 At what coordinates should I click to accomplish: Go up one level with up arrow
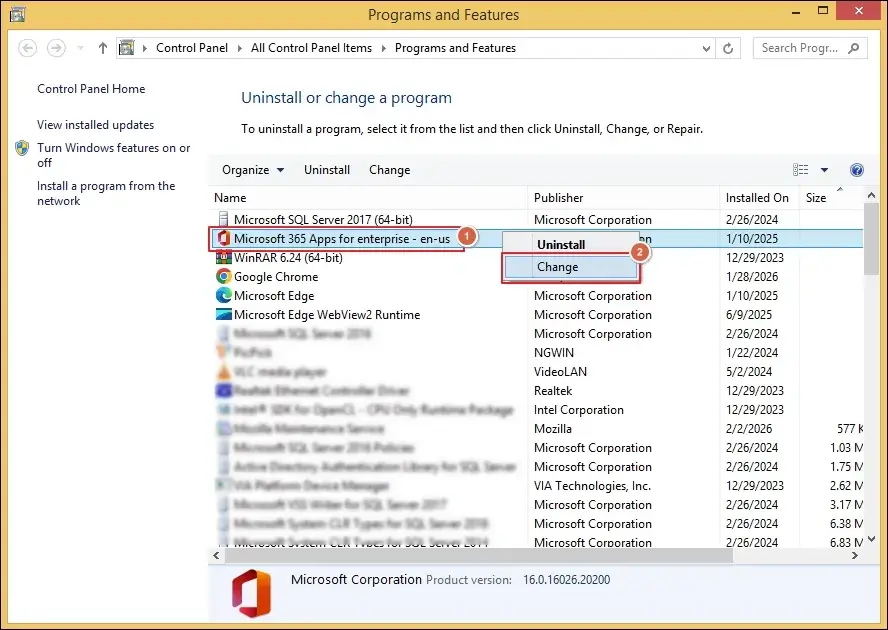point(103,48)
